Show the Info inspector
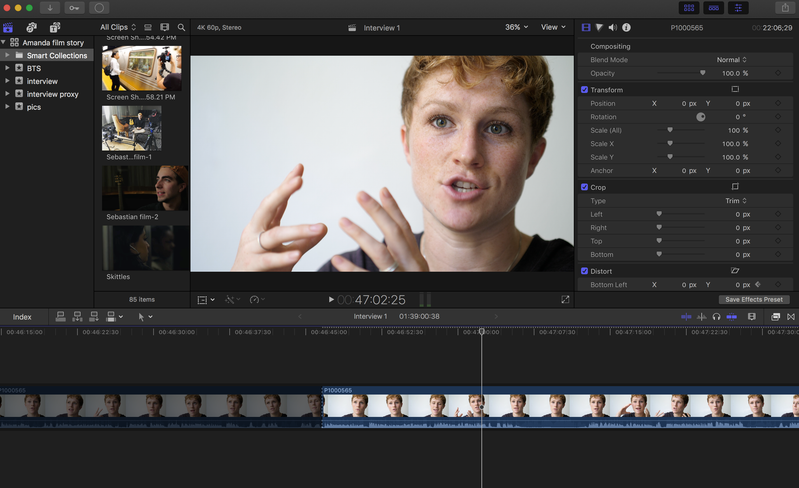Screen dimensions: 799x488 point(626,28)
